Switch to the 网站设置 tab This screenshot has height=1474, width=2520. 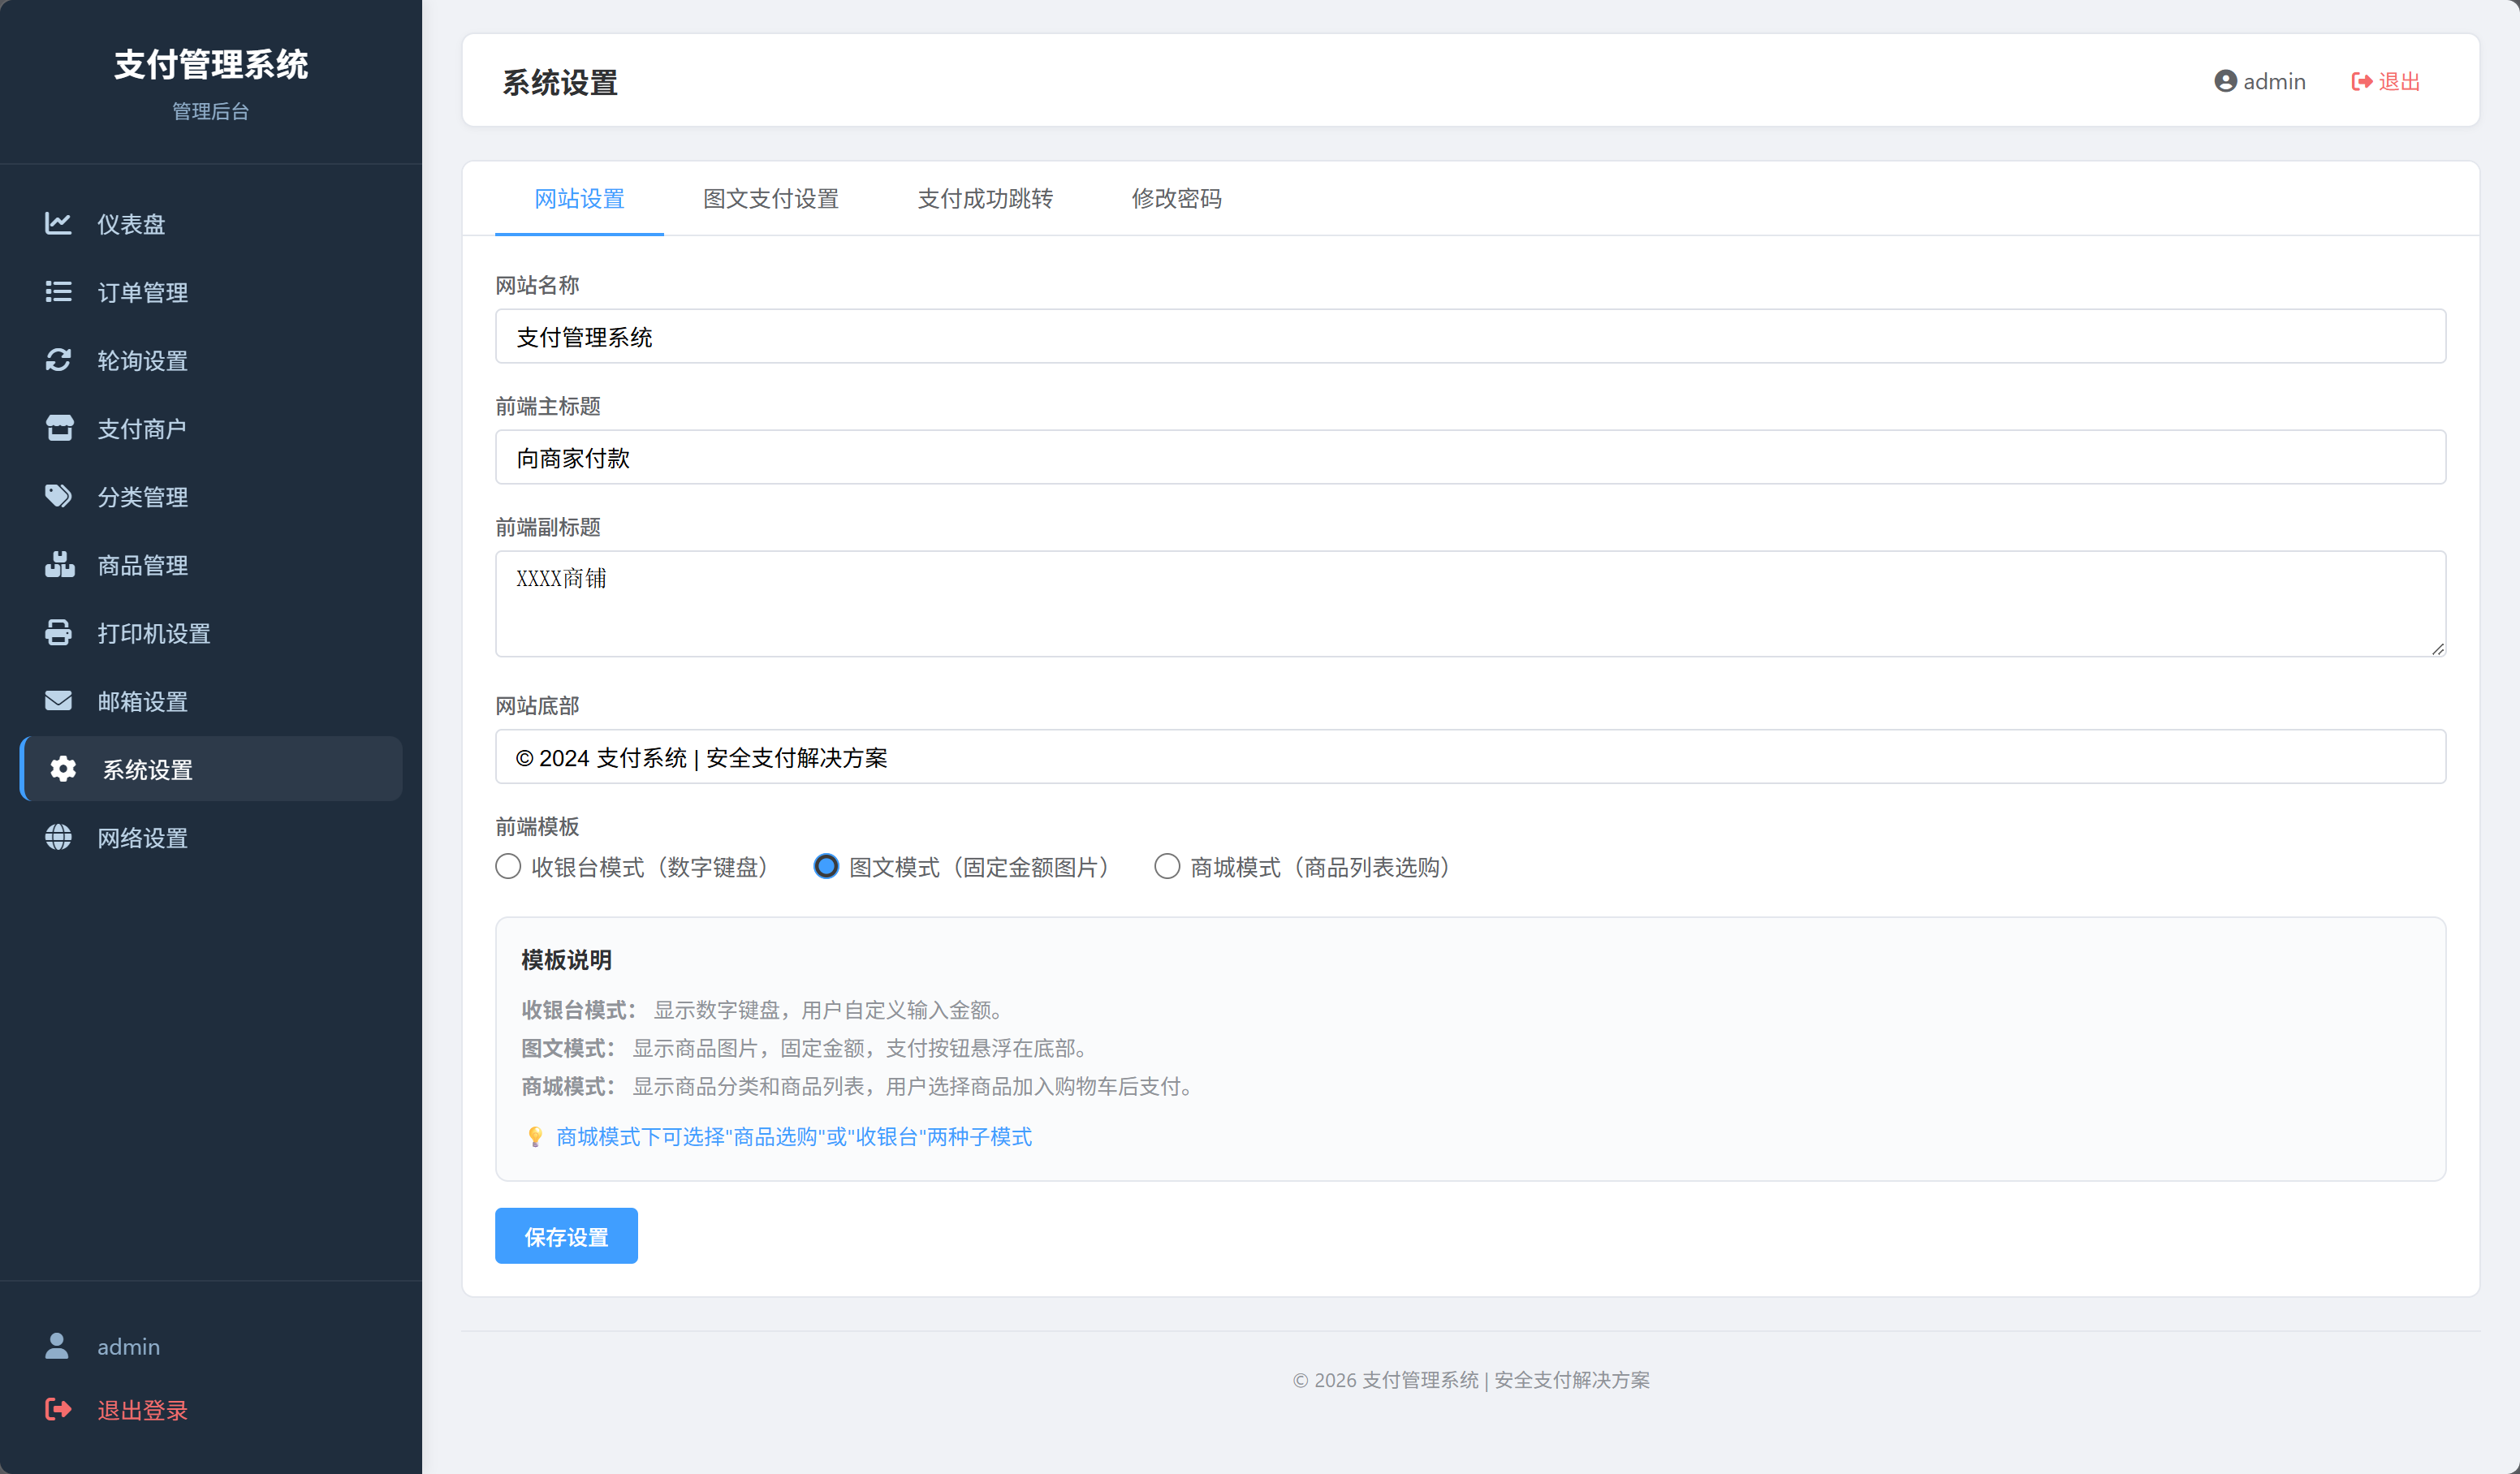[579, 198]
